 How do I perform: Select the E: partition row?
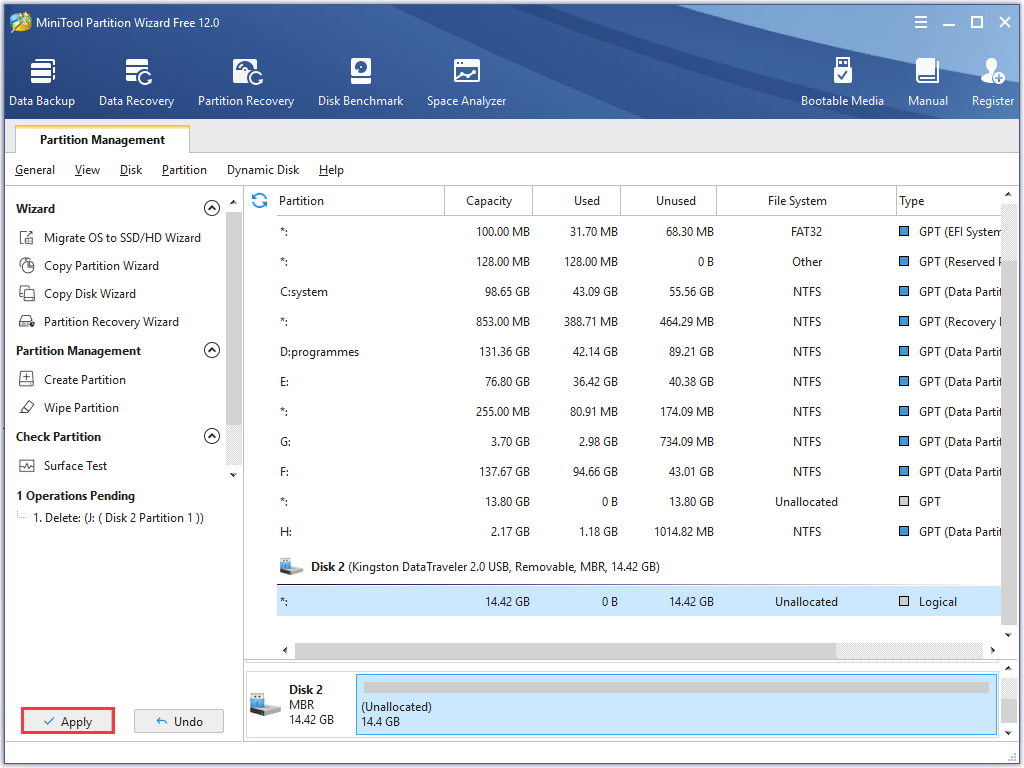(x=639, y=381)
